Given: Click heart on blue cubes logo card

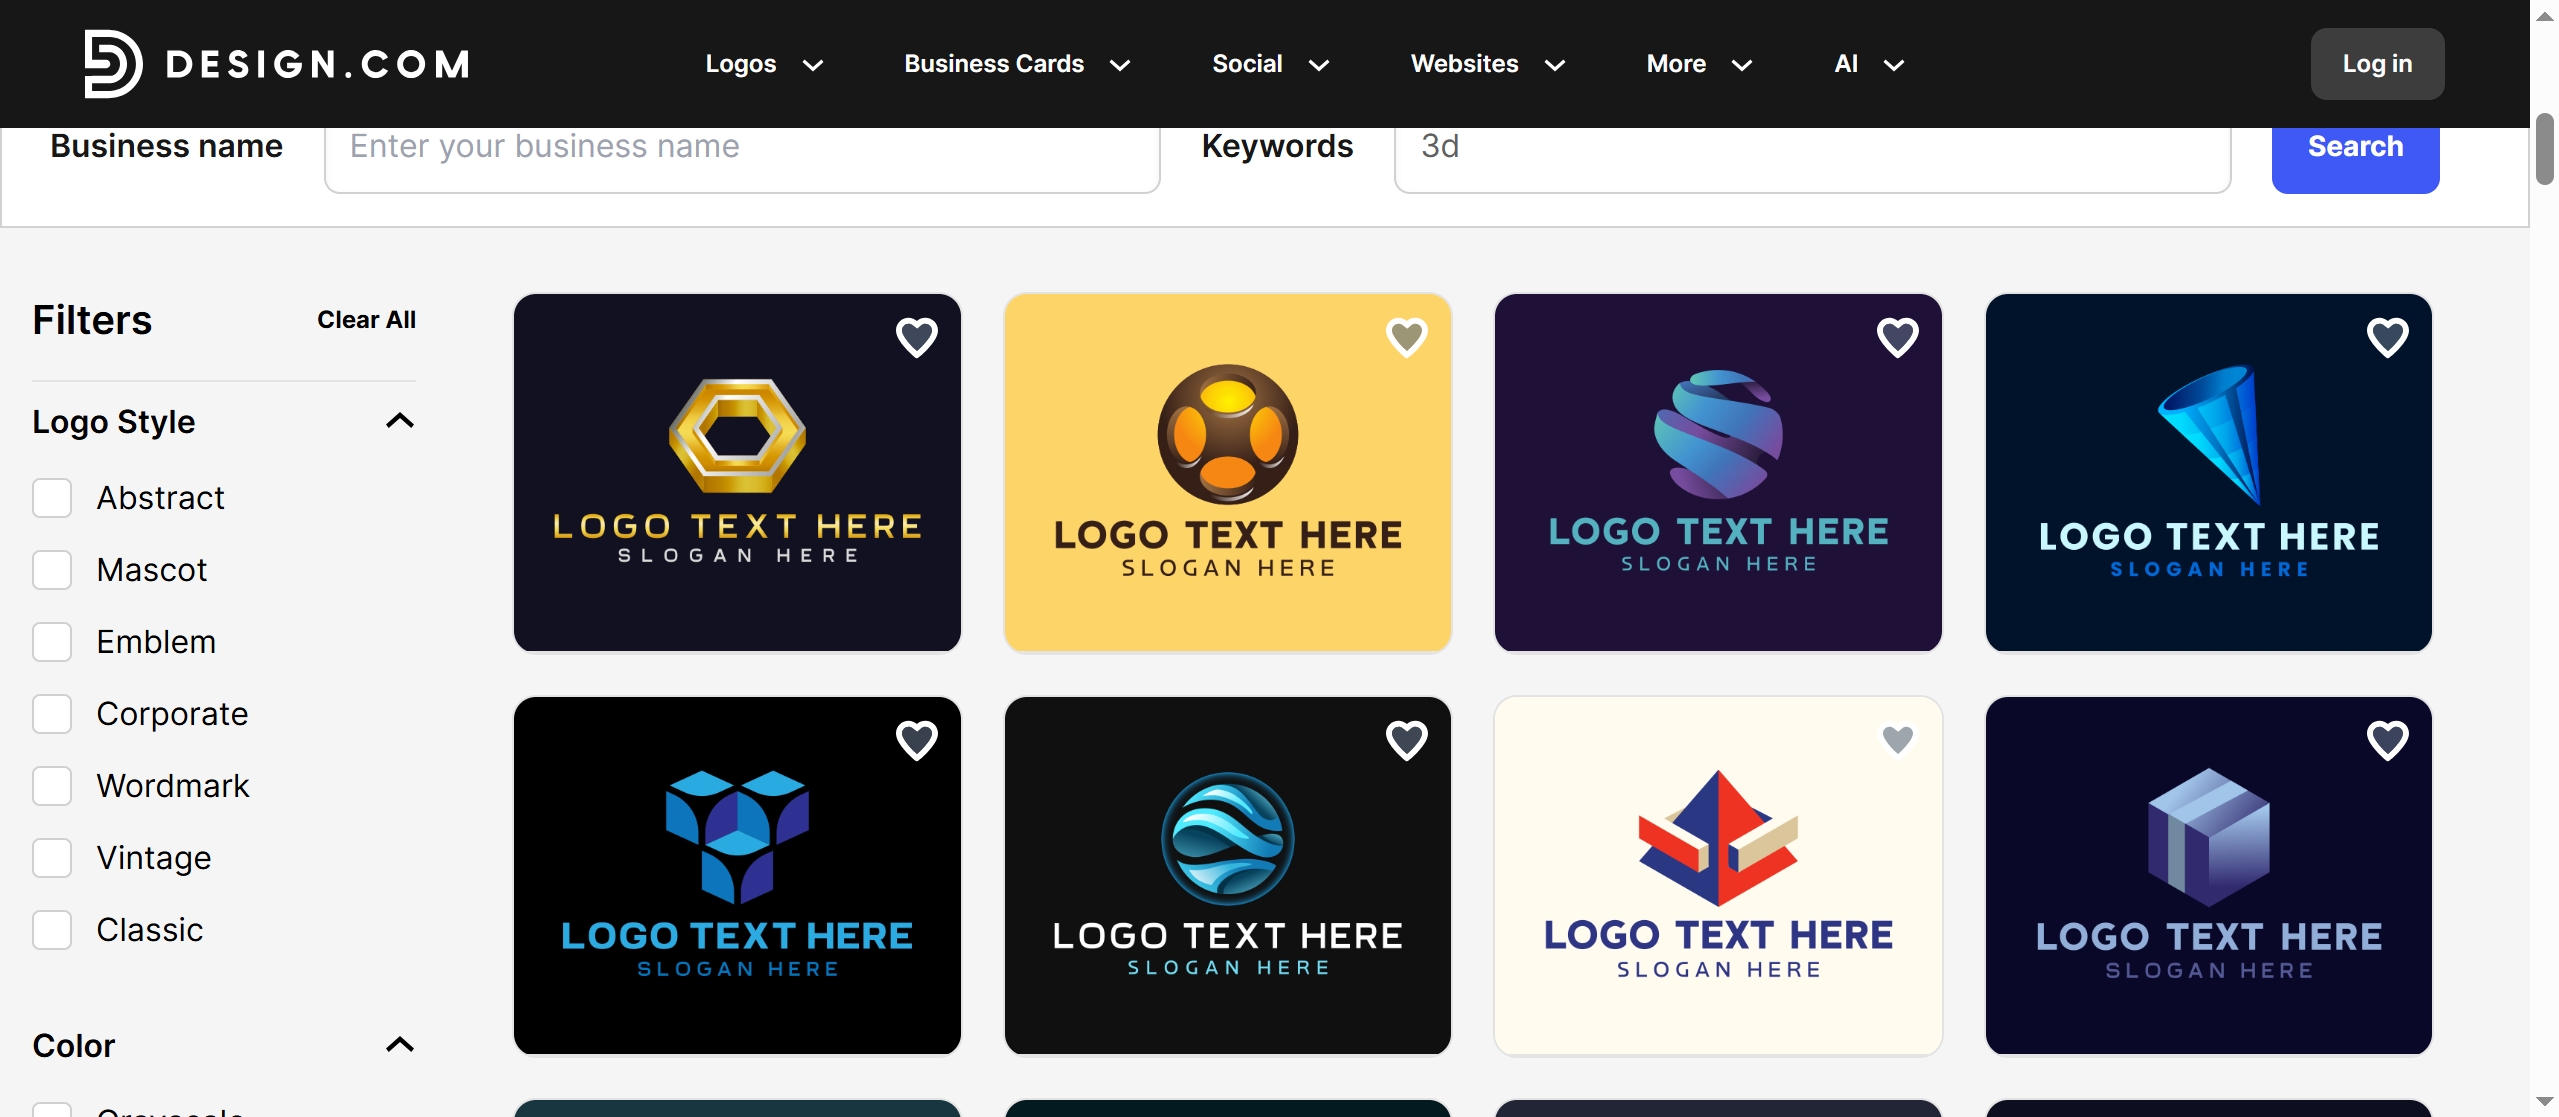Looking at the screenshot, I should (x=916, y=740).
